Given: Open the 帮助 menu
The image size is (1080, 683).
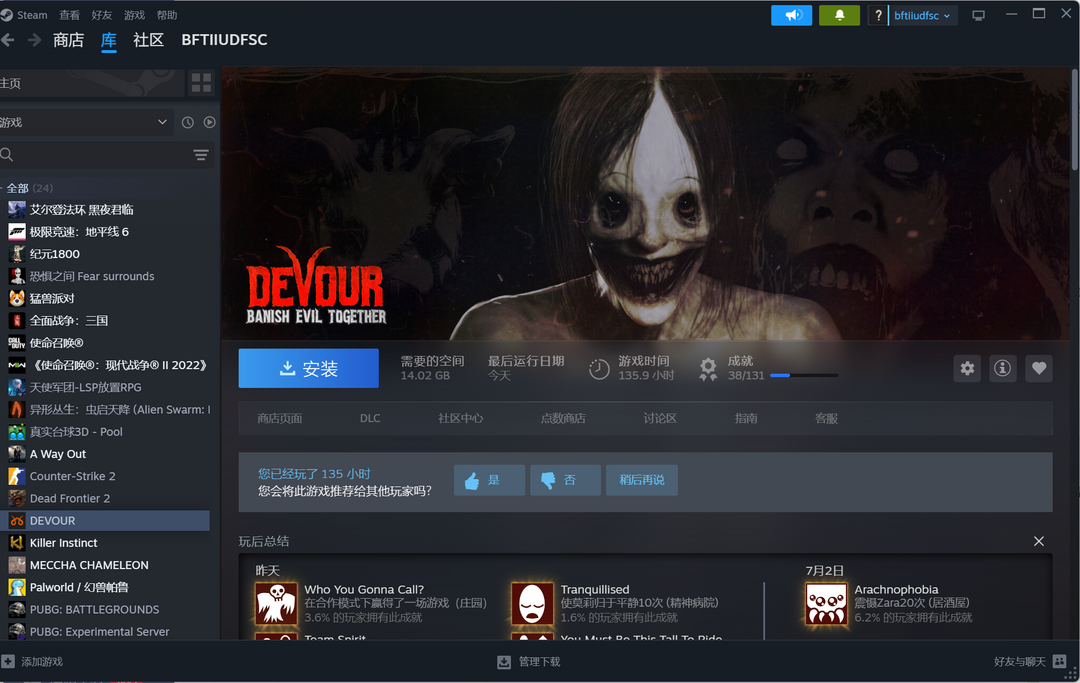Looking at the screenshot, I should coord(167,14).
